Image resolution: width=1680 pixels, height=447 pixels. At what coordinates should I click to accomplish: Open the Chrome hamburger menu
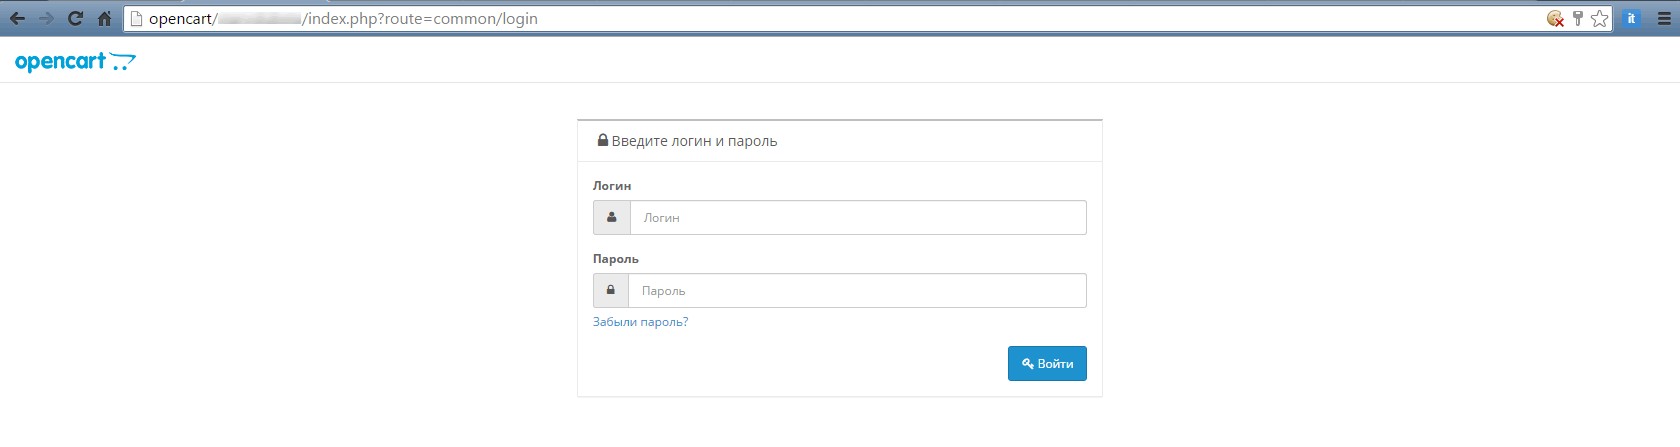coord(1664,18)
